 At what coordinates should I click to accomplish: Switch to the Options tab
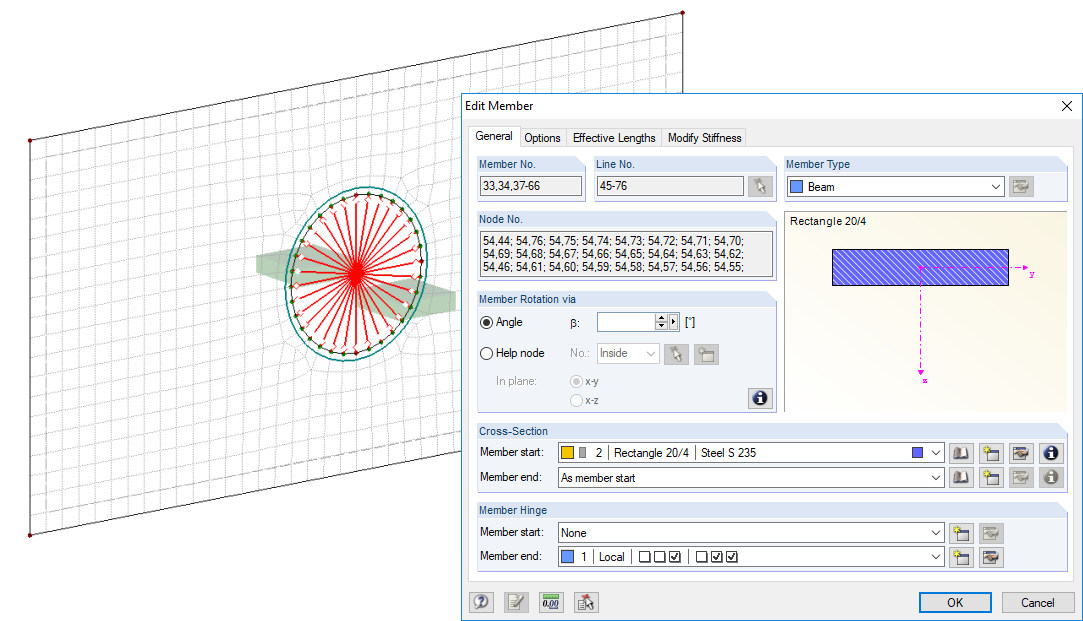coord(542,138)
